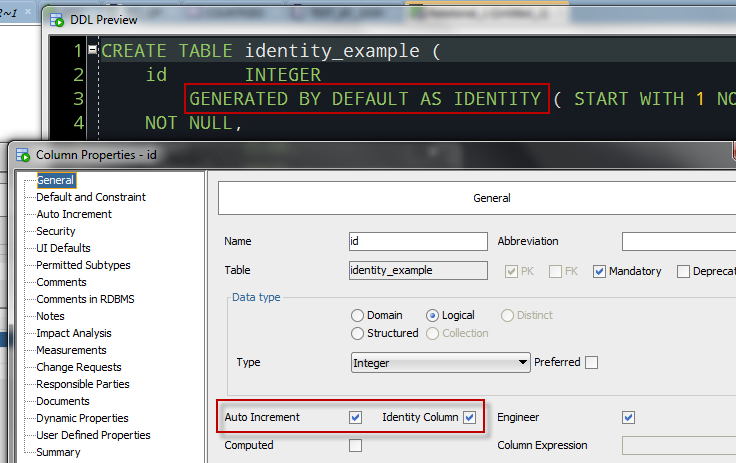Click the Column Properties window icon
The height and width of the screenshot is (463, 736).
coord(23,154)
